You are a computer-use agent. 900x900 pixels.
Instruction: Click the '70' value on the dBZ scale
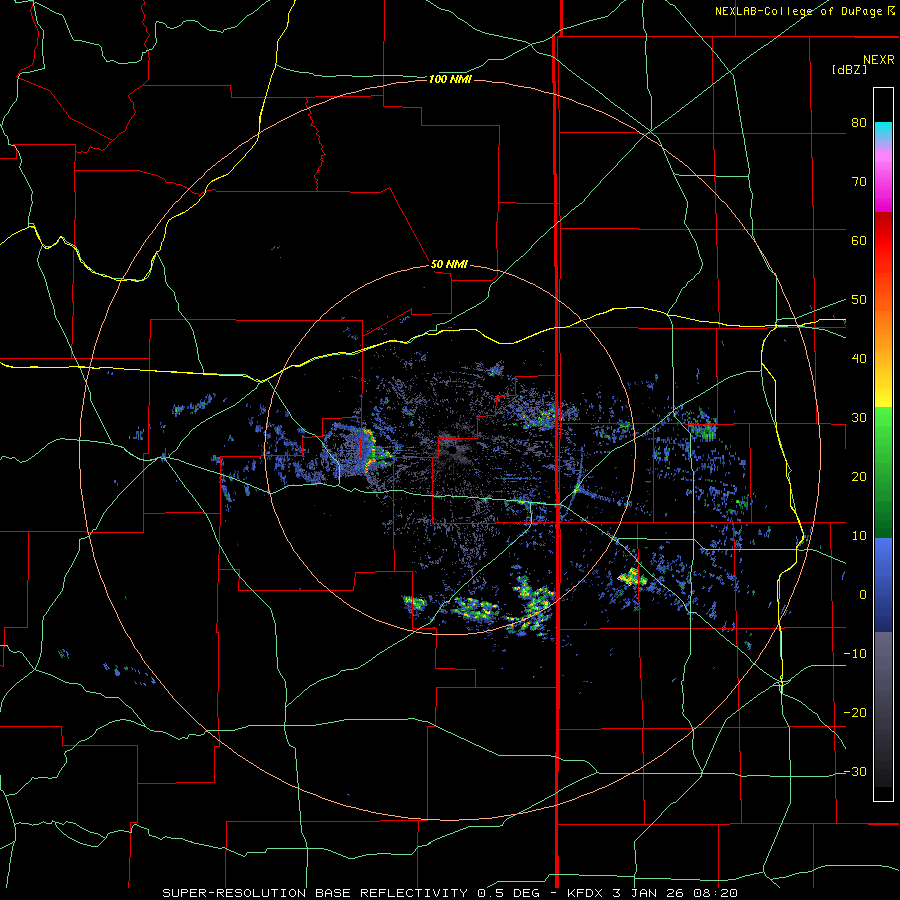(859, 181)
